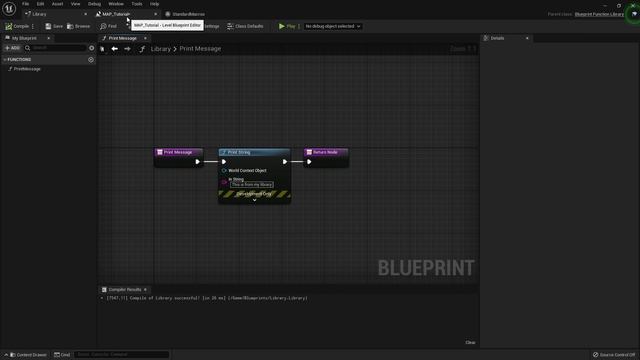Viewport: 640px width, 360px height.
Task: Open the Tools menu
Action: point(137,4)
